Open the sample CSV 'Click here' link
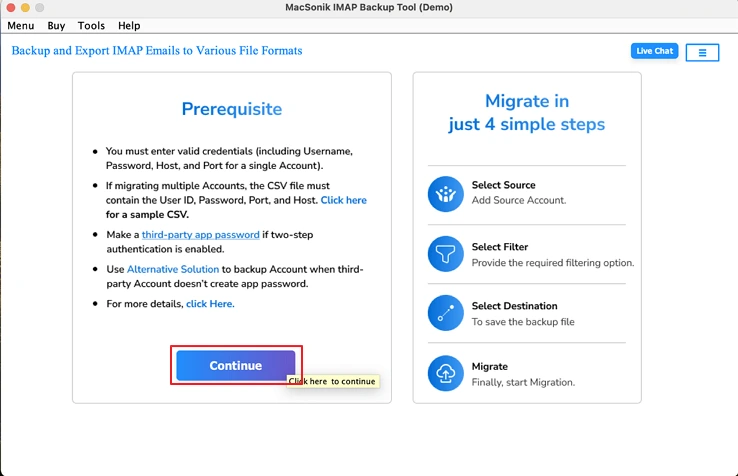Viewport: 738px width, 476px height. [344, 200]
